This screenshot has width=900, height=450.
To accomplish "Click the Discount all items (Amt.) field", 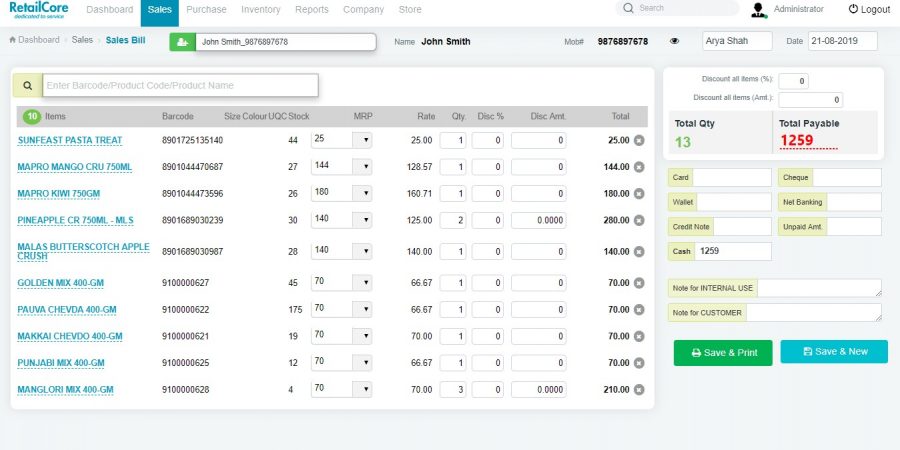I will click(x=810, y=100).
